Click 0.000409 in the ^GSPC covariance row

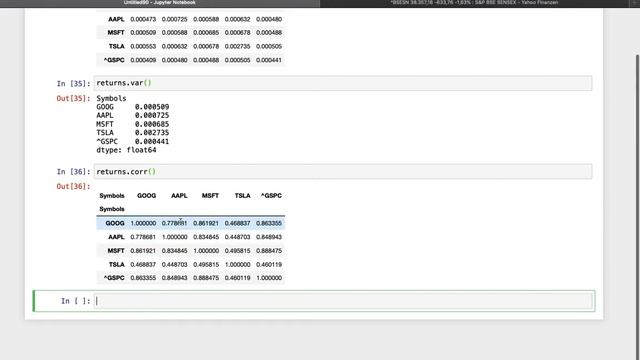click(143, 60)
